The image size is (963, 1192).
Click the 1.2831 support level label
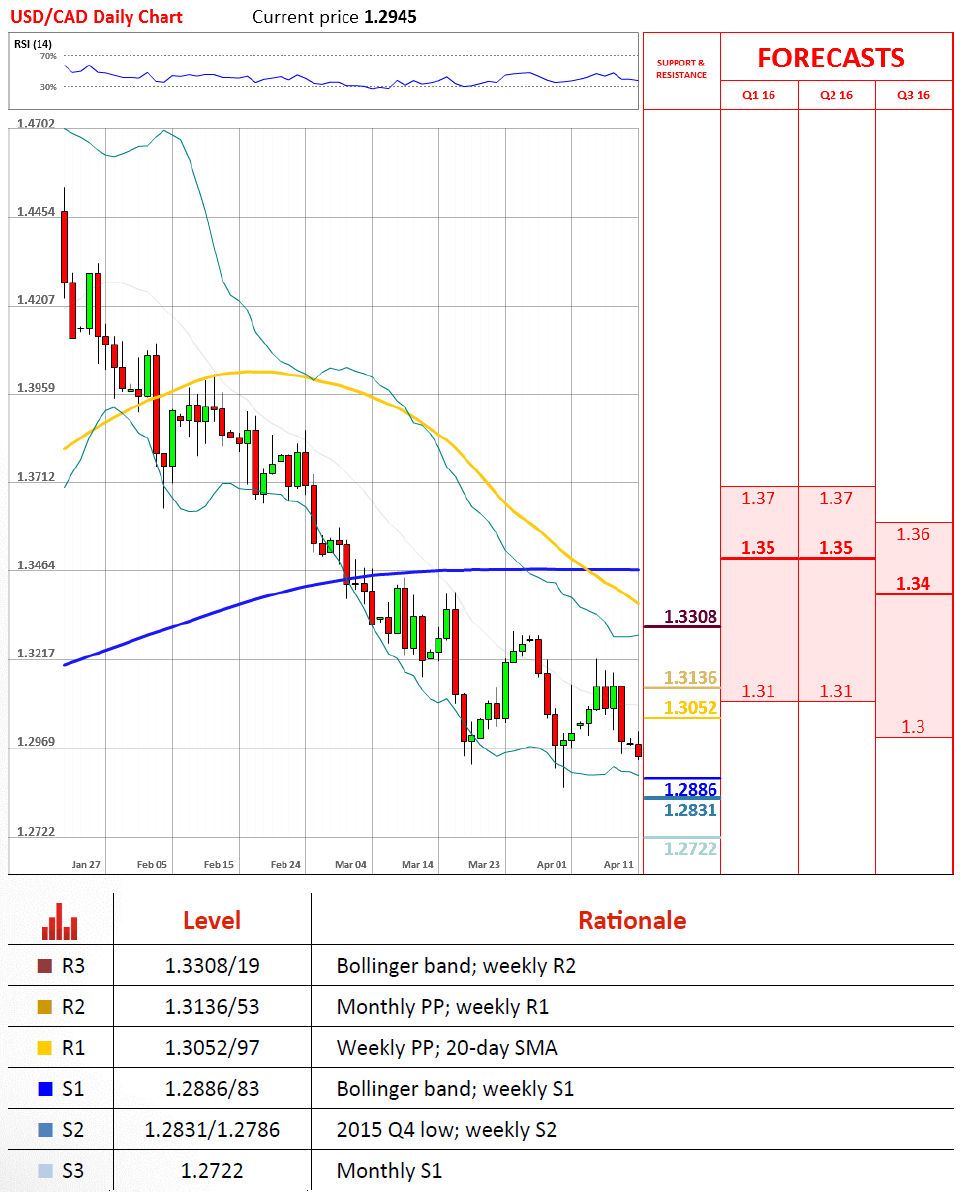click(690, 810)
